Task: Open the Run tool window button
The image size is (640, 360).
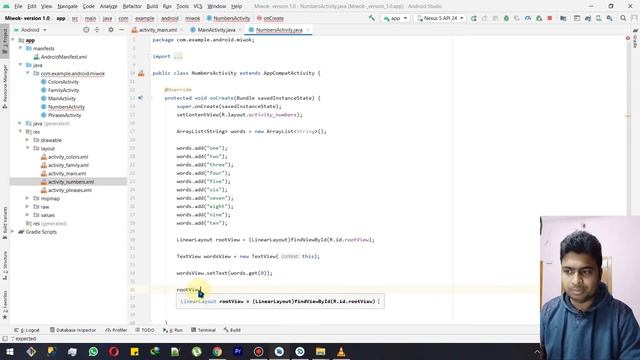Action: coord(173,330)
